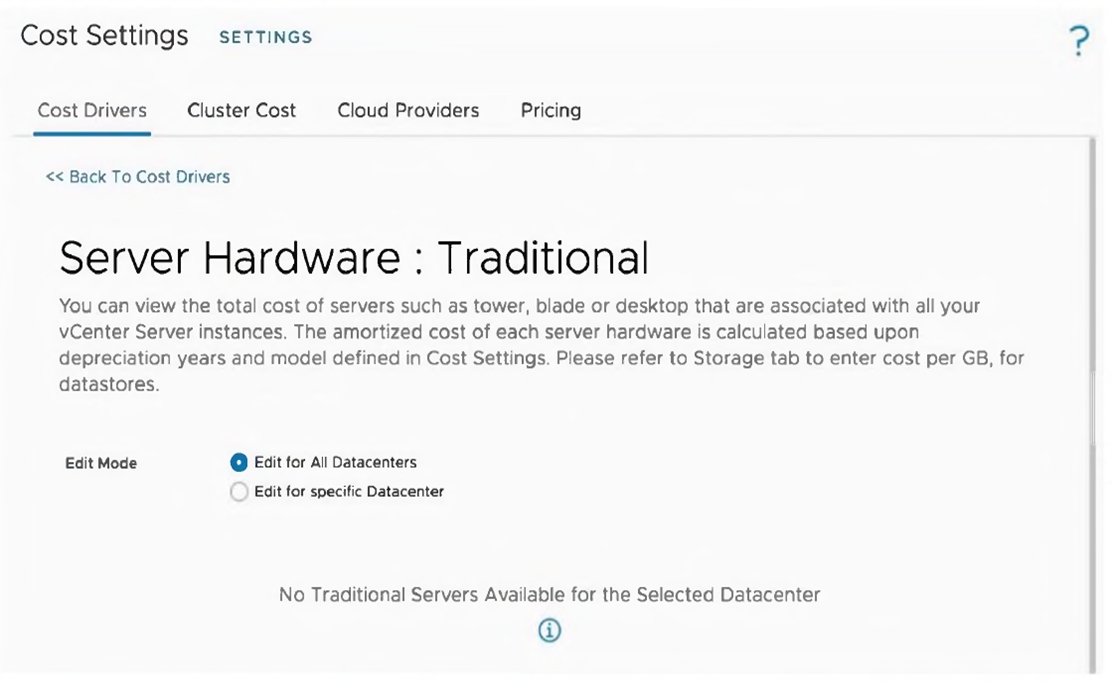Switch to the Pricing tab

click(550, 110)
